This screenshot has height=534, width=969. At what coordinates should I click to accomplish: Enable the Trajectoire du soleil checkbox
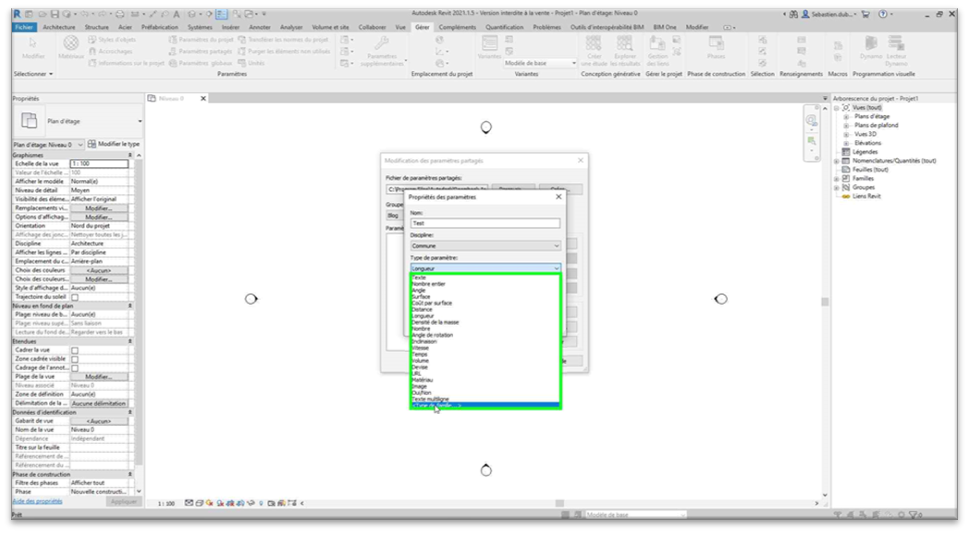[x=74, y=297]
